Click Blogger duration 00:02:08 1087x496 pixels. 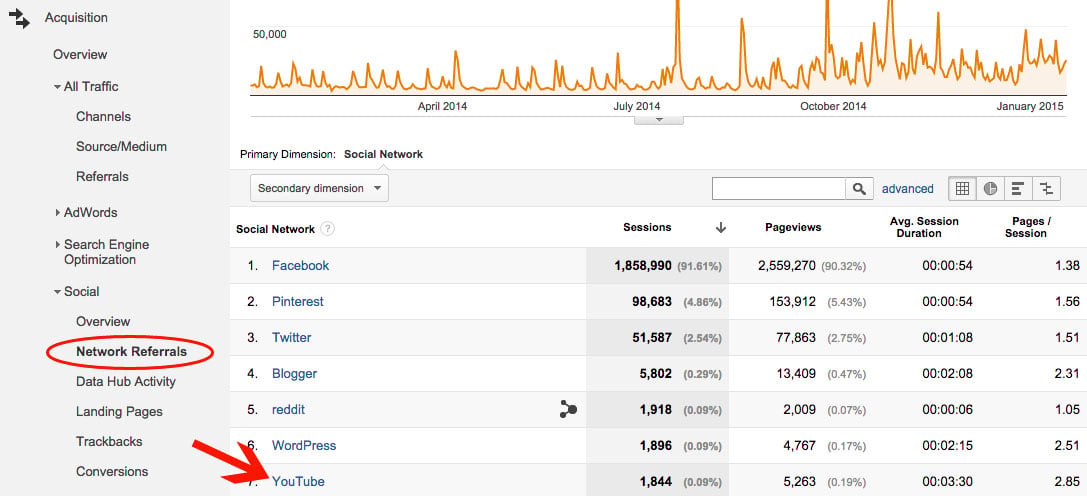pos(947,374)
